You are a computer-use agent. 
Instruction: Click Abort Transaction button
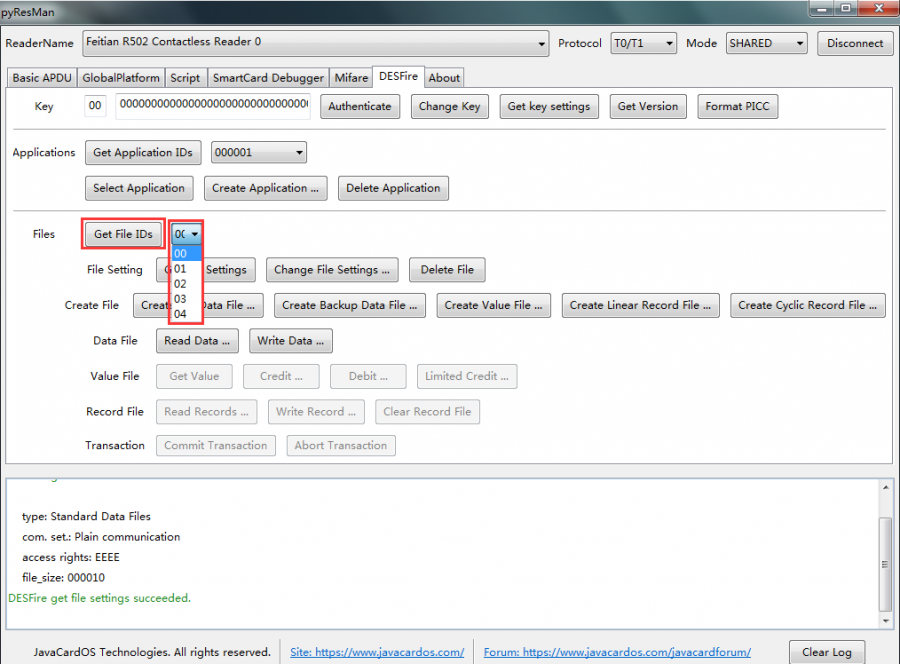[341, 445]
